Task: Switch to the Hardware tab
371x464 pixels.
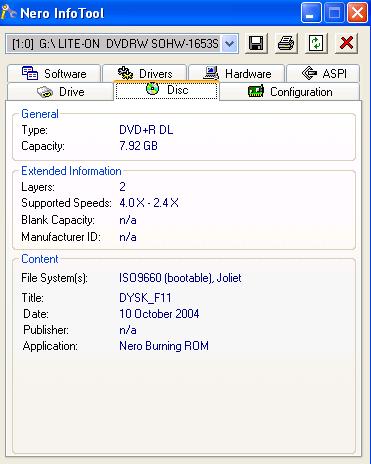Action: [236, 73]
